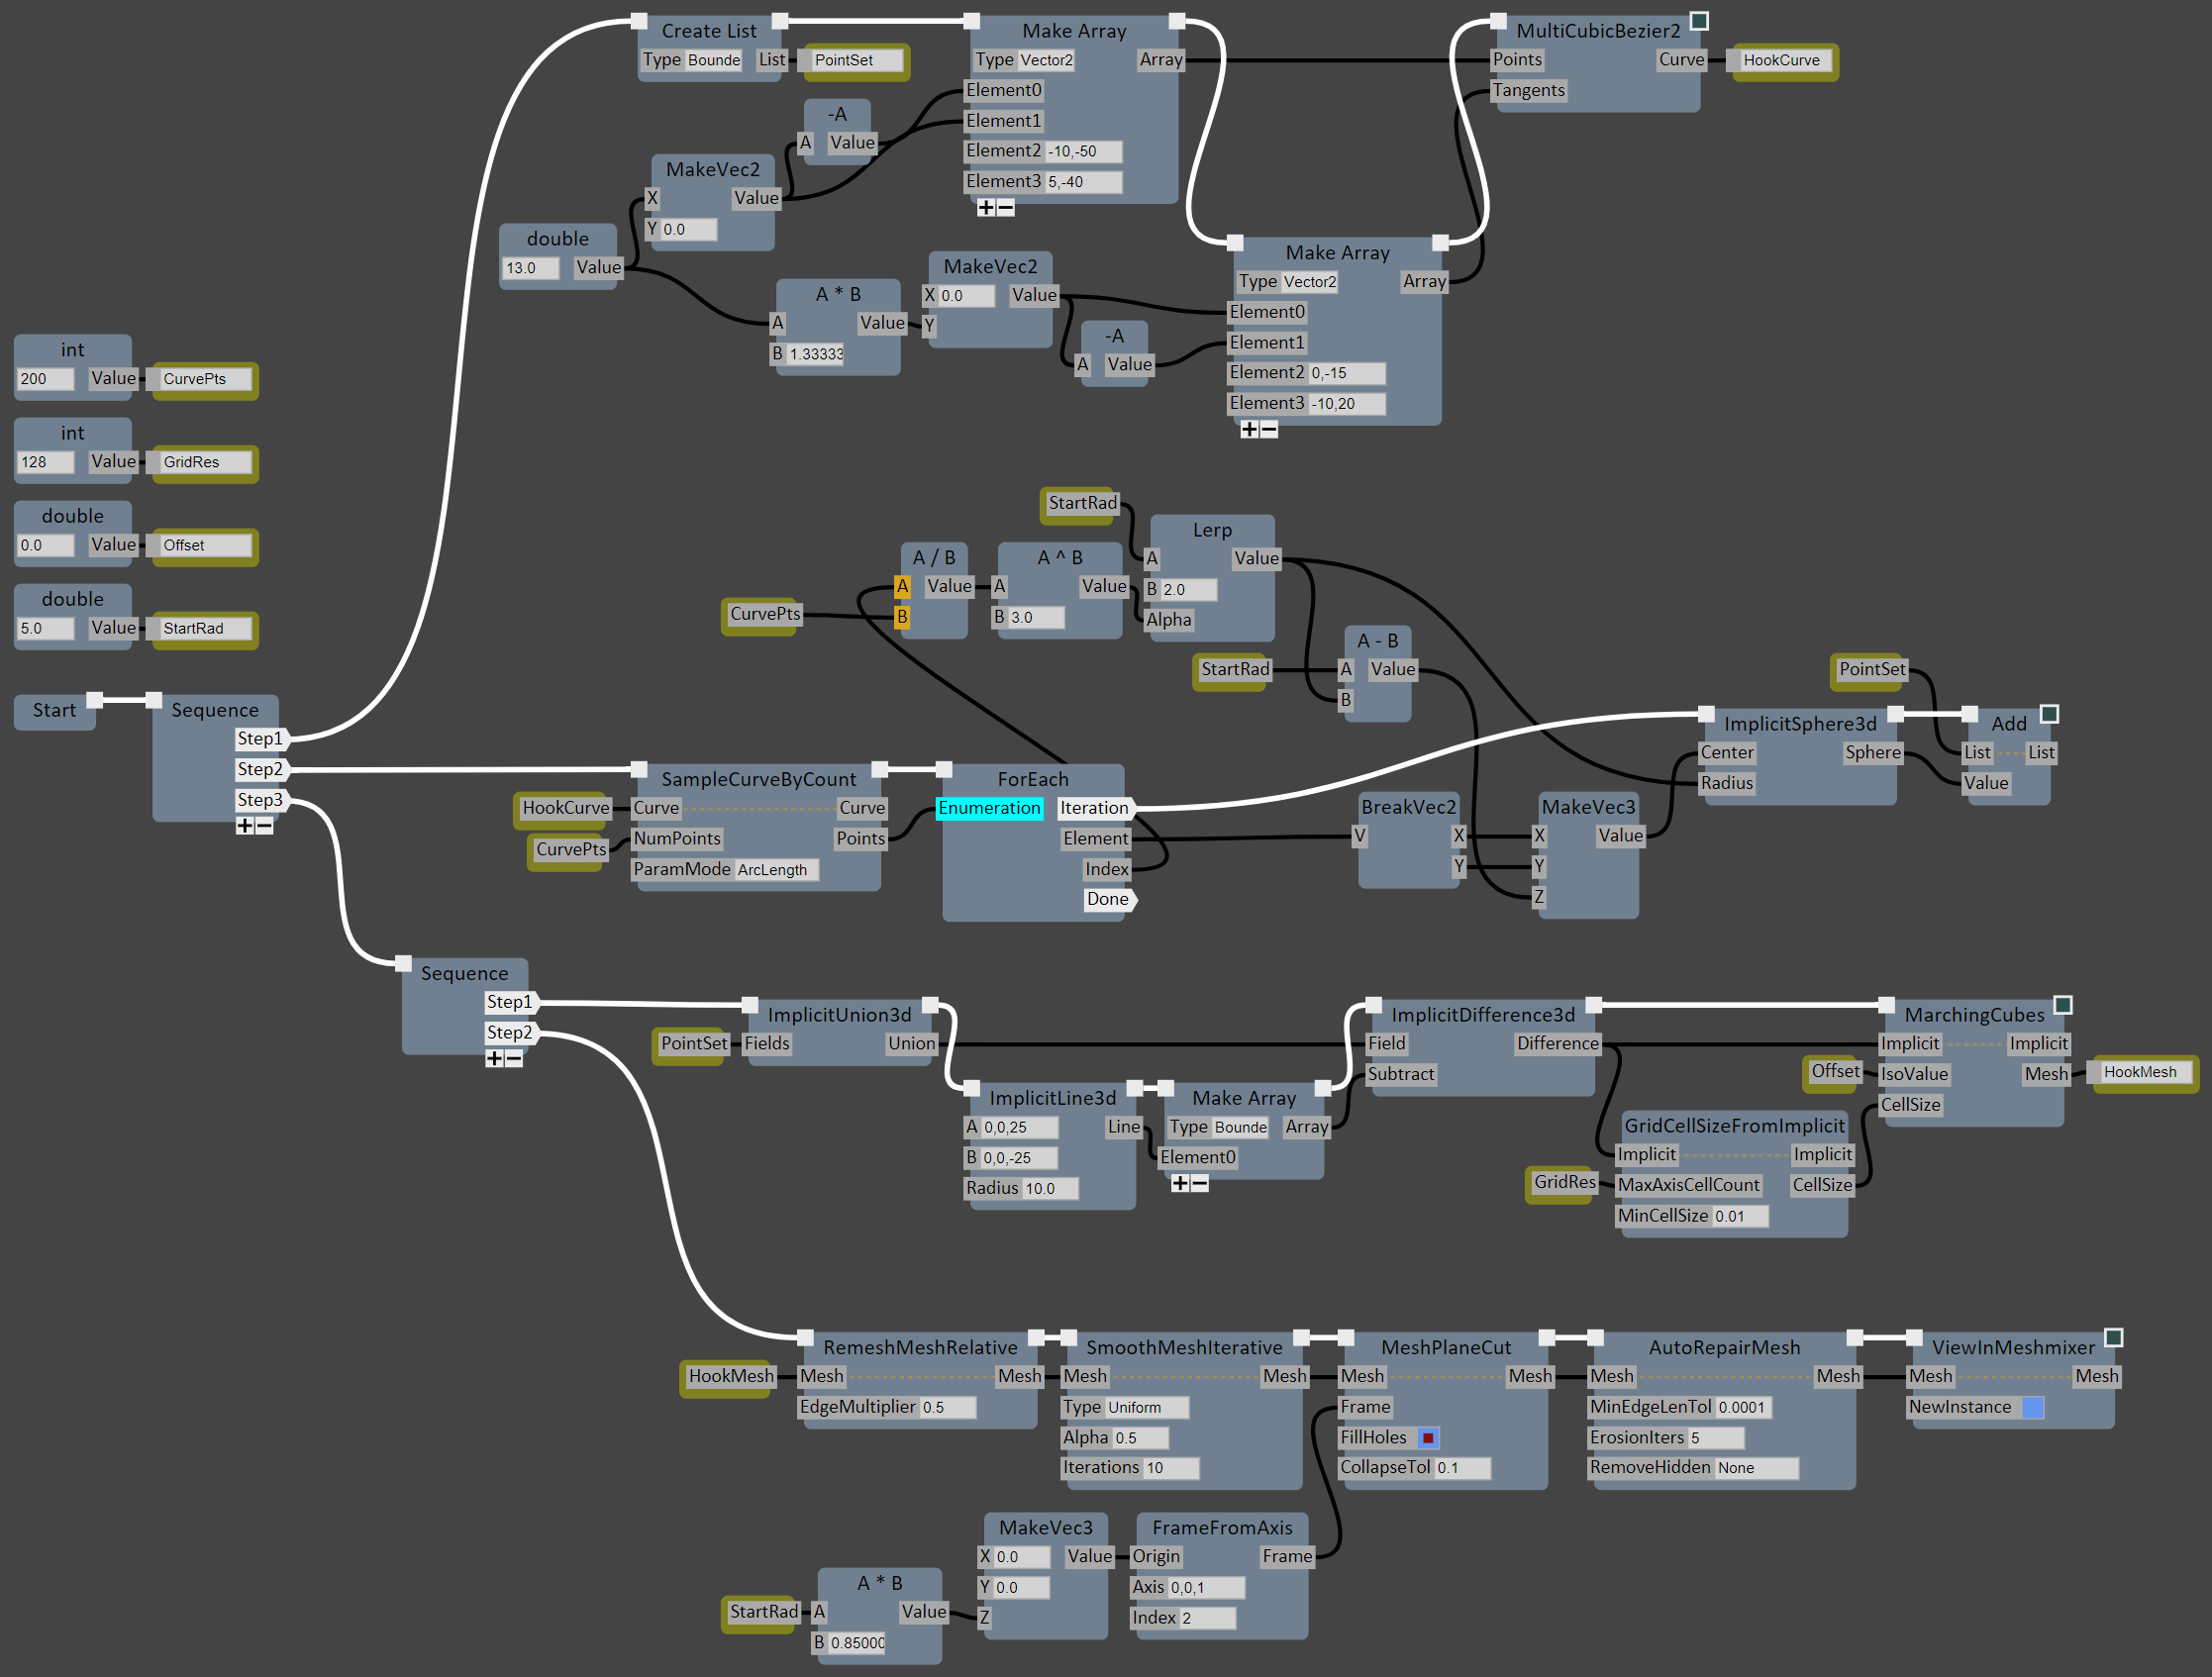
Task: Click the plus icon on the top Make Array node
Action: click(987, 207)
